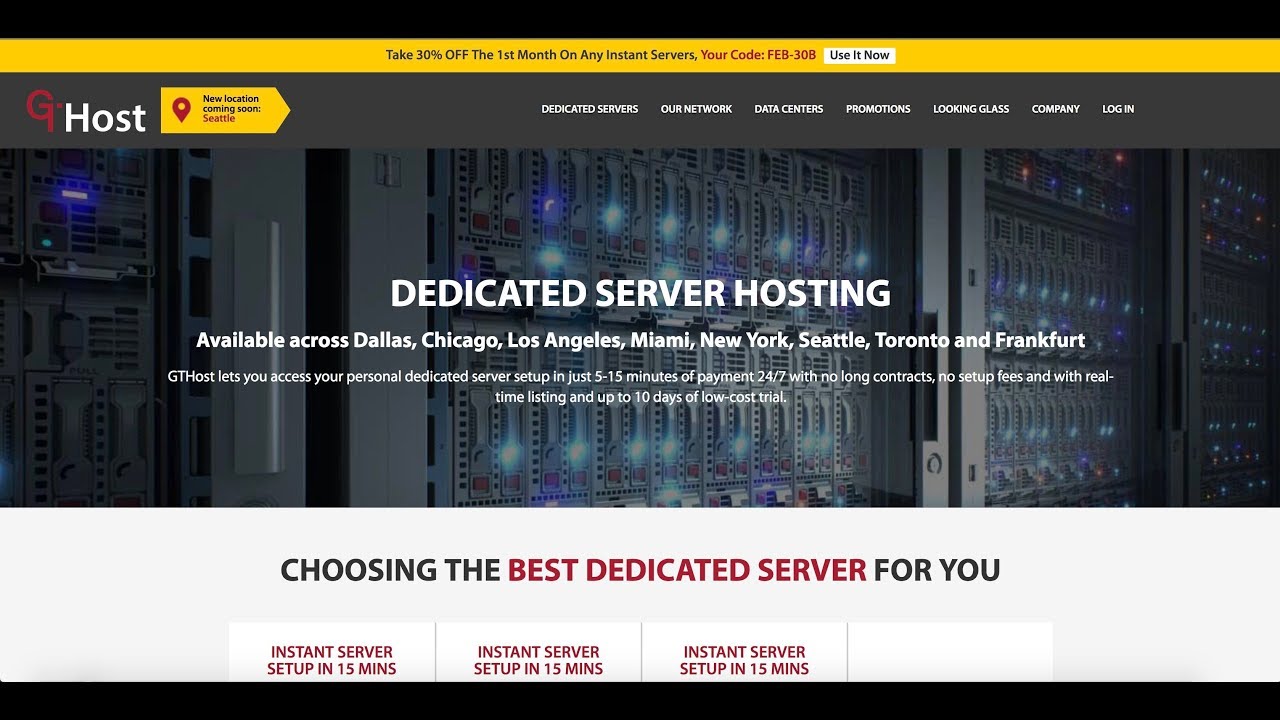Click the 'Available across Dallas, Chicago' subtitle
1280x720 pixels.
tap(640, 340)
